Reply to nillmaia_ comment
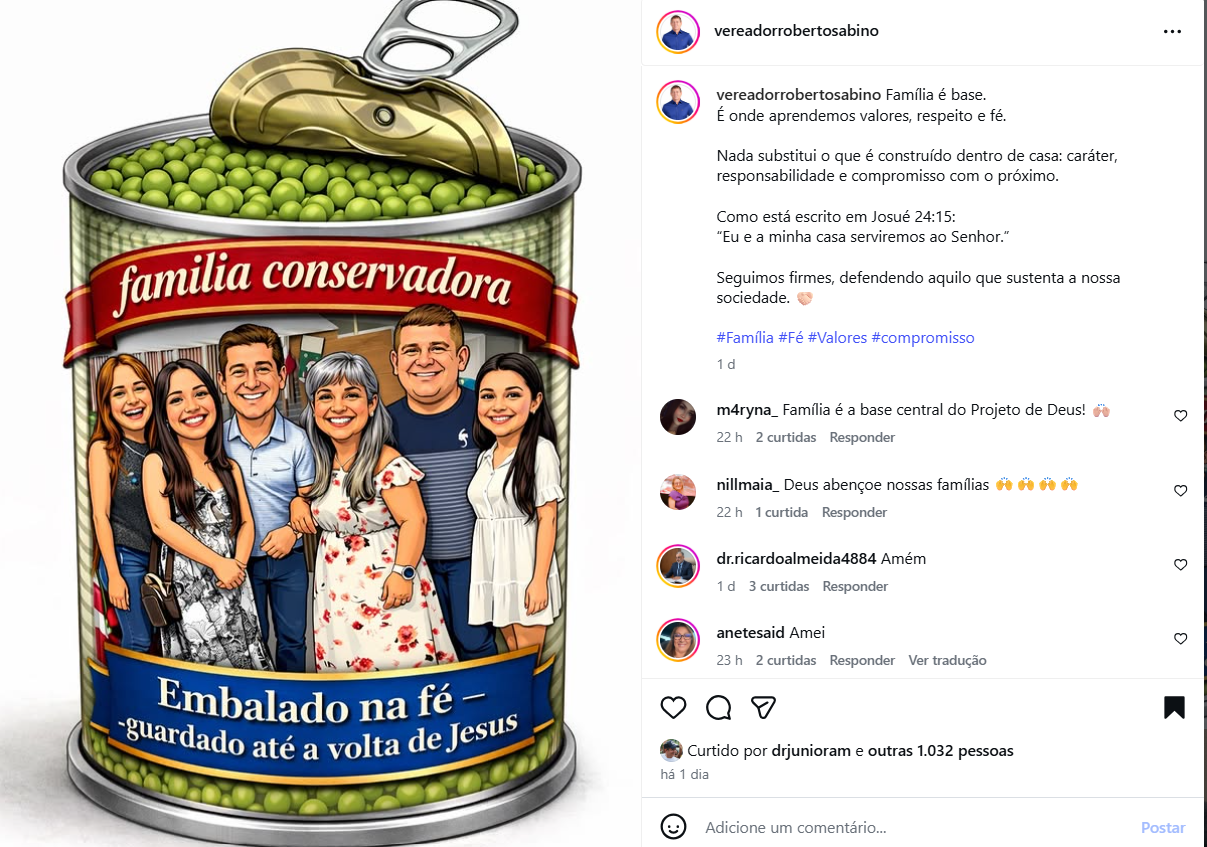The height and width of the screenshot is (847, 1207). 854,512
